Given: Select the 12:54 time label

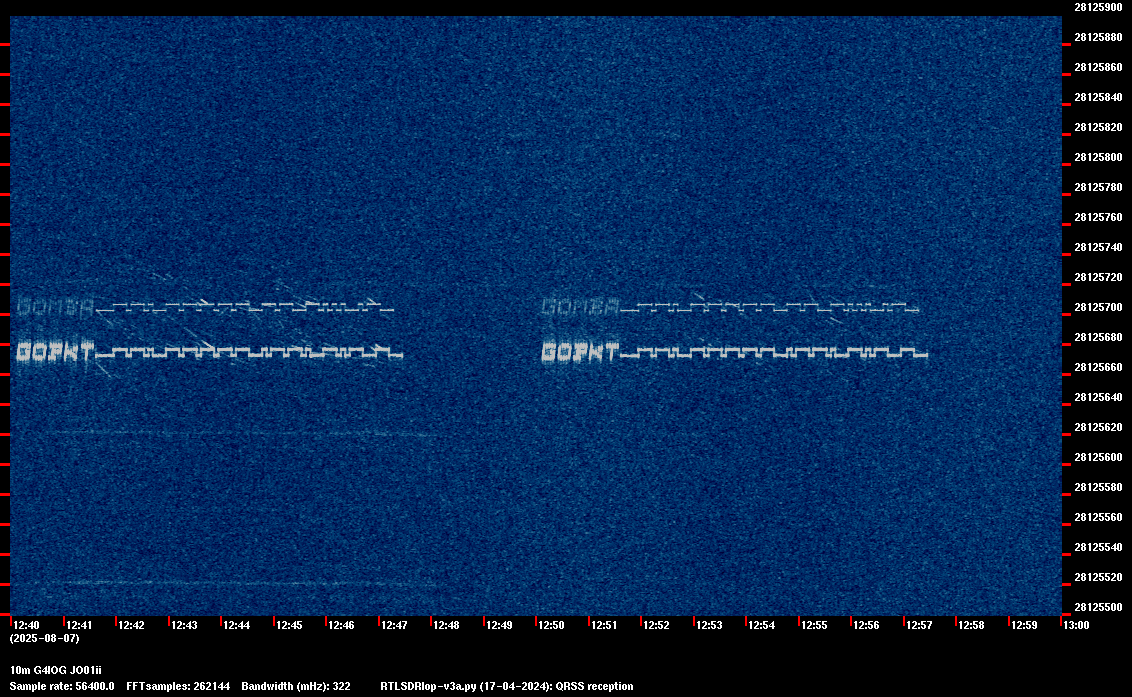Looking at the screenshot, I should click(x=762, y=625).
